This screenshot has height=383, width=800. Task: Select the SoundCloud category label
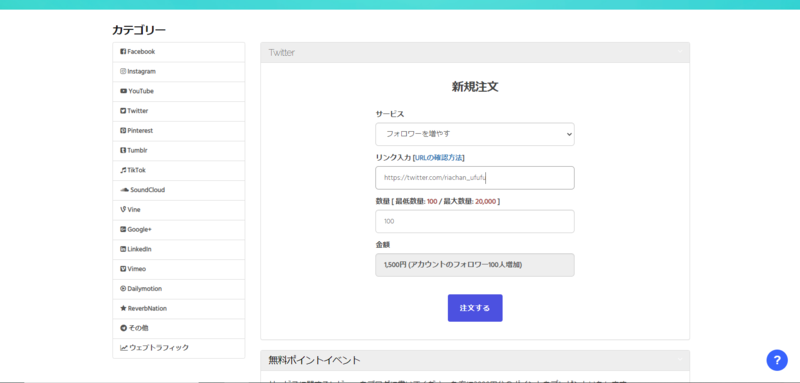pyautogui.click(x=147, y=190)
